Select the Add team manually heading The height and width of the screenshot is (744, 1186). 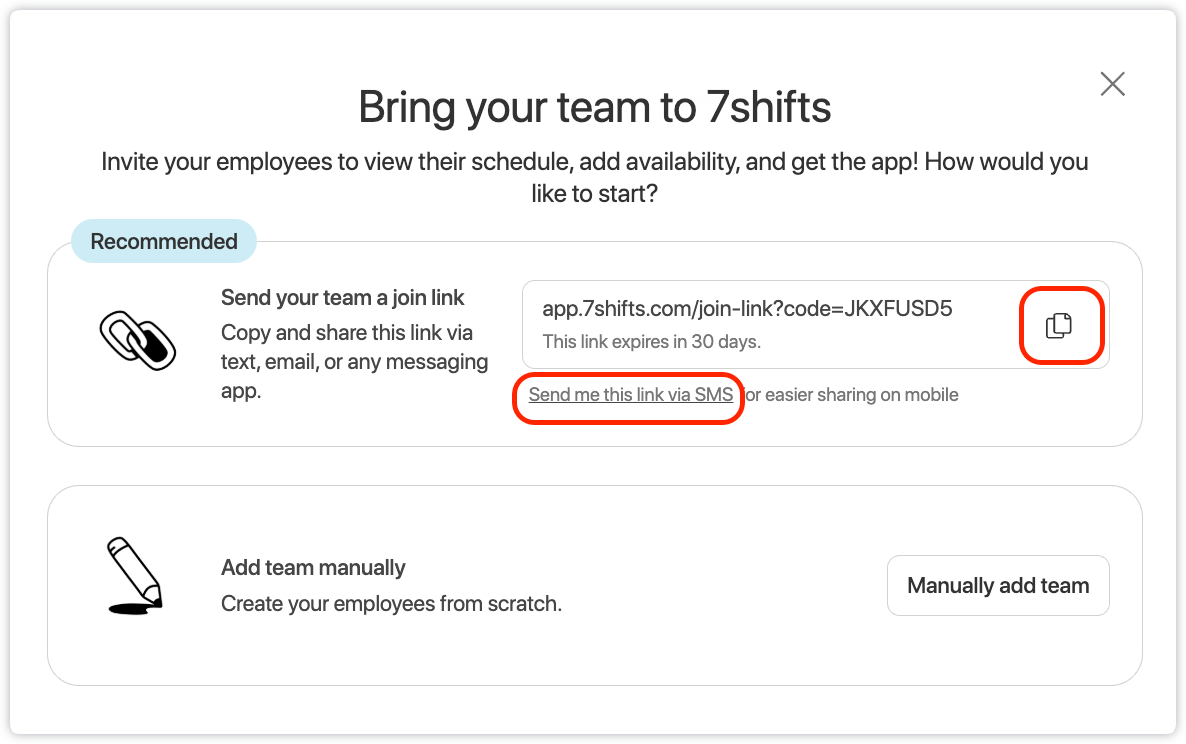coord(313,568)
